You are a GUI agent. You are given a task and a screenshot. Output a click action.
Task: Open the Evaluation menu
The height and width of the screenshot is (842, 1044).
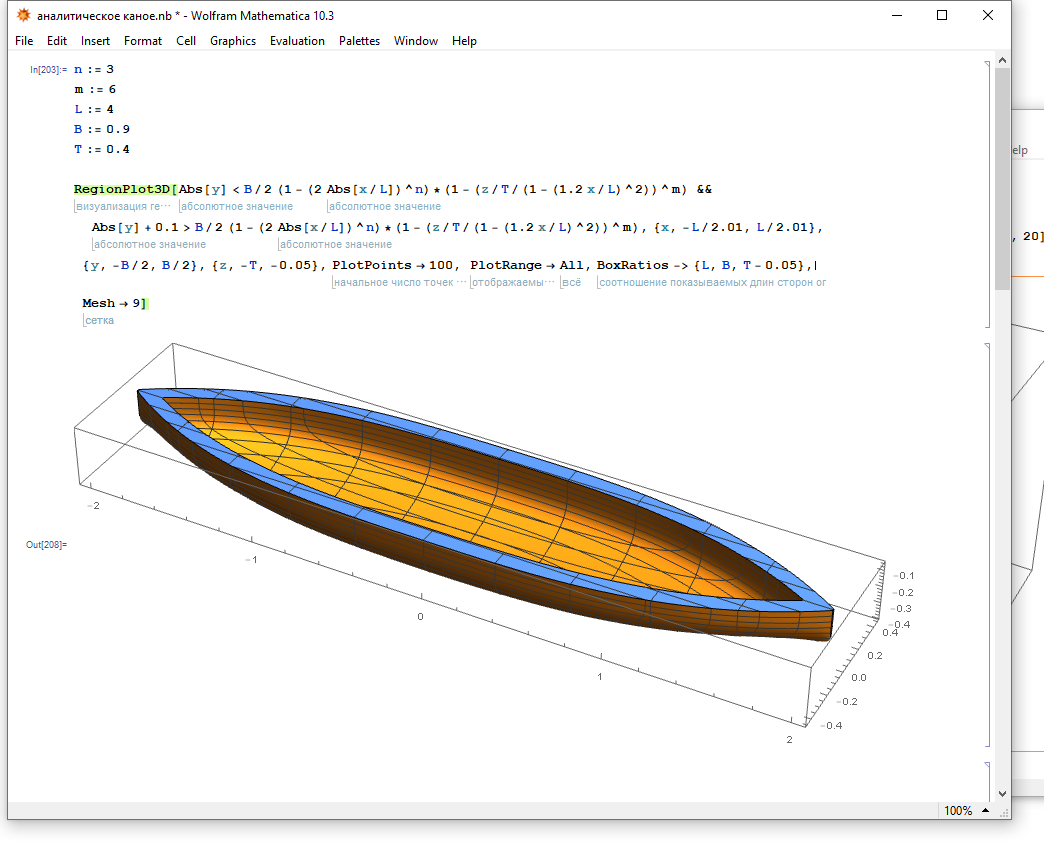click(x=297, y=41)
